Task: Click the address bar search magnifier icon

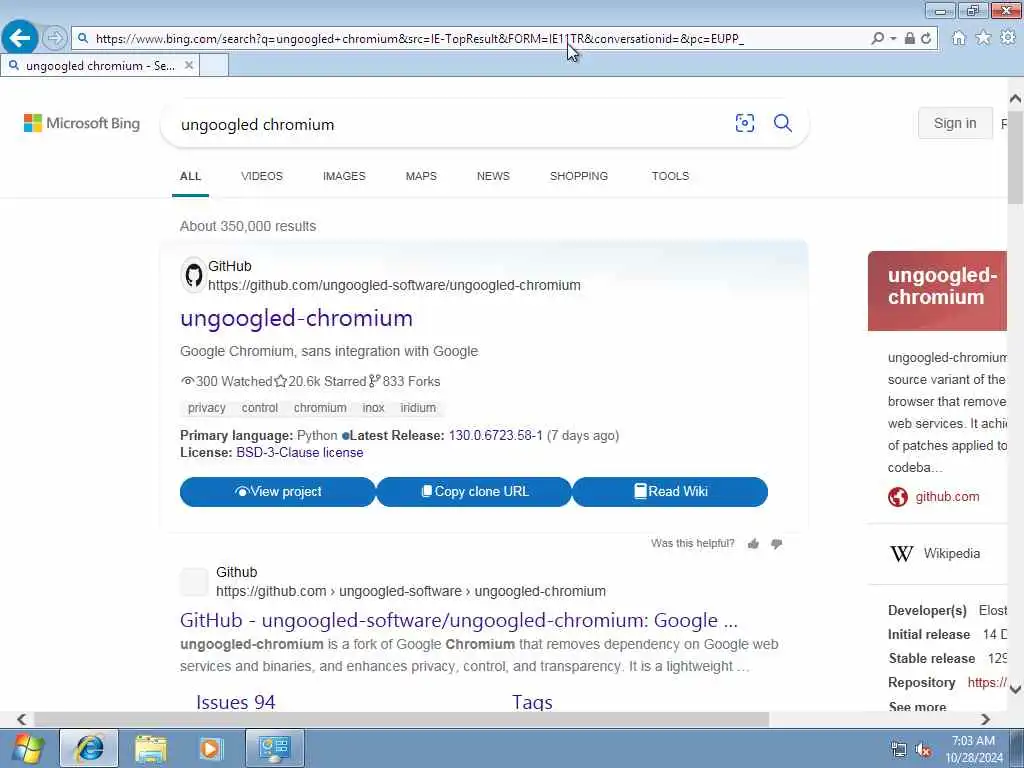Action: coord(878,39)
